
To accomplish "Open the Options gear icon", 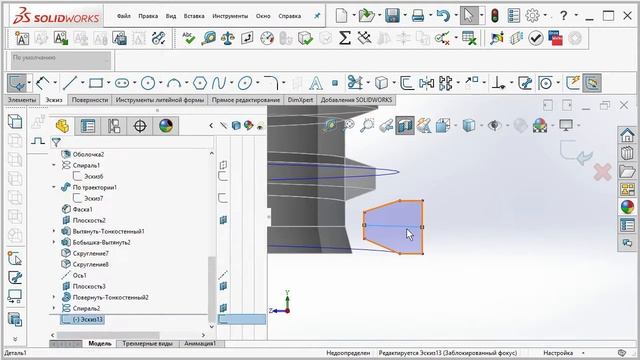I will [x=532, y=16].
